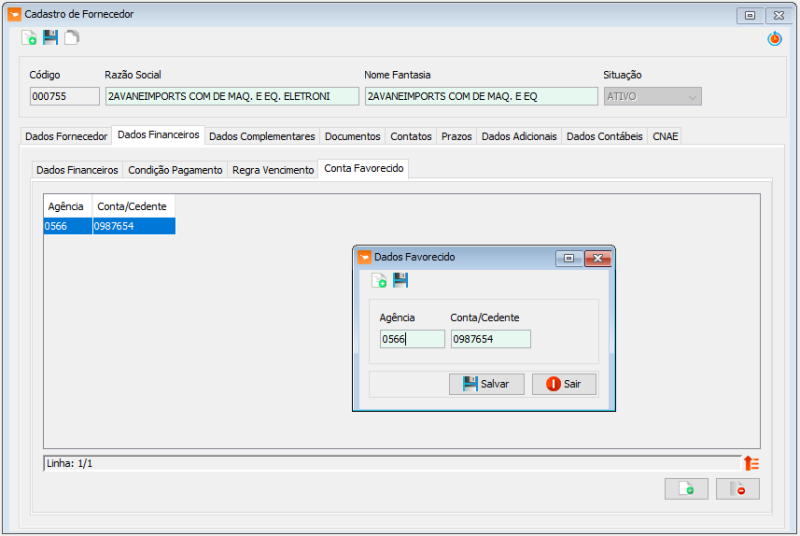
Task: Select Conta Favorecido sub-tab
Action: tap(363, 168)
